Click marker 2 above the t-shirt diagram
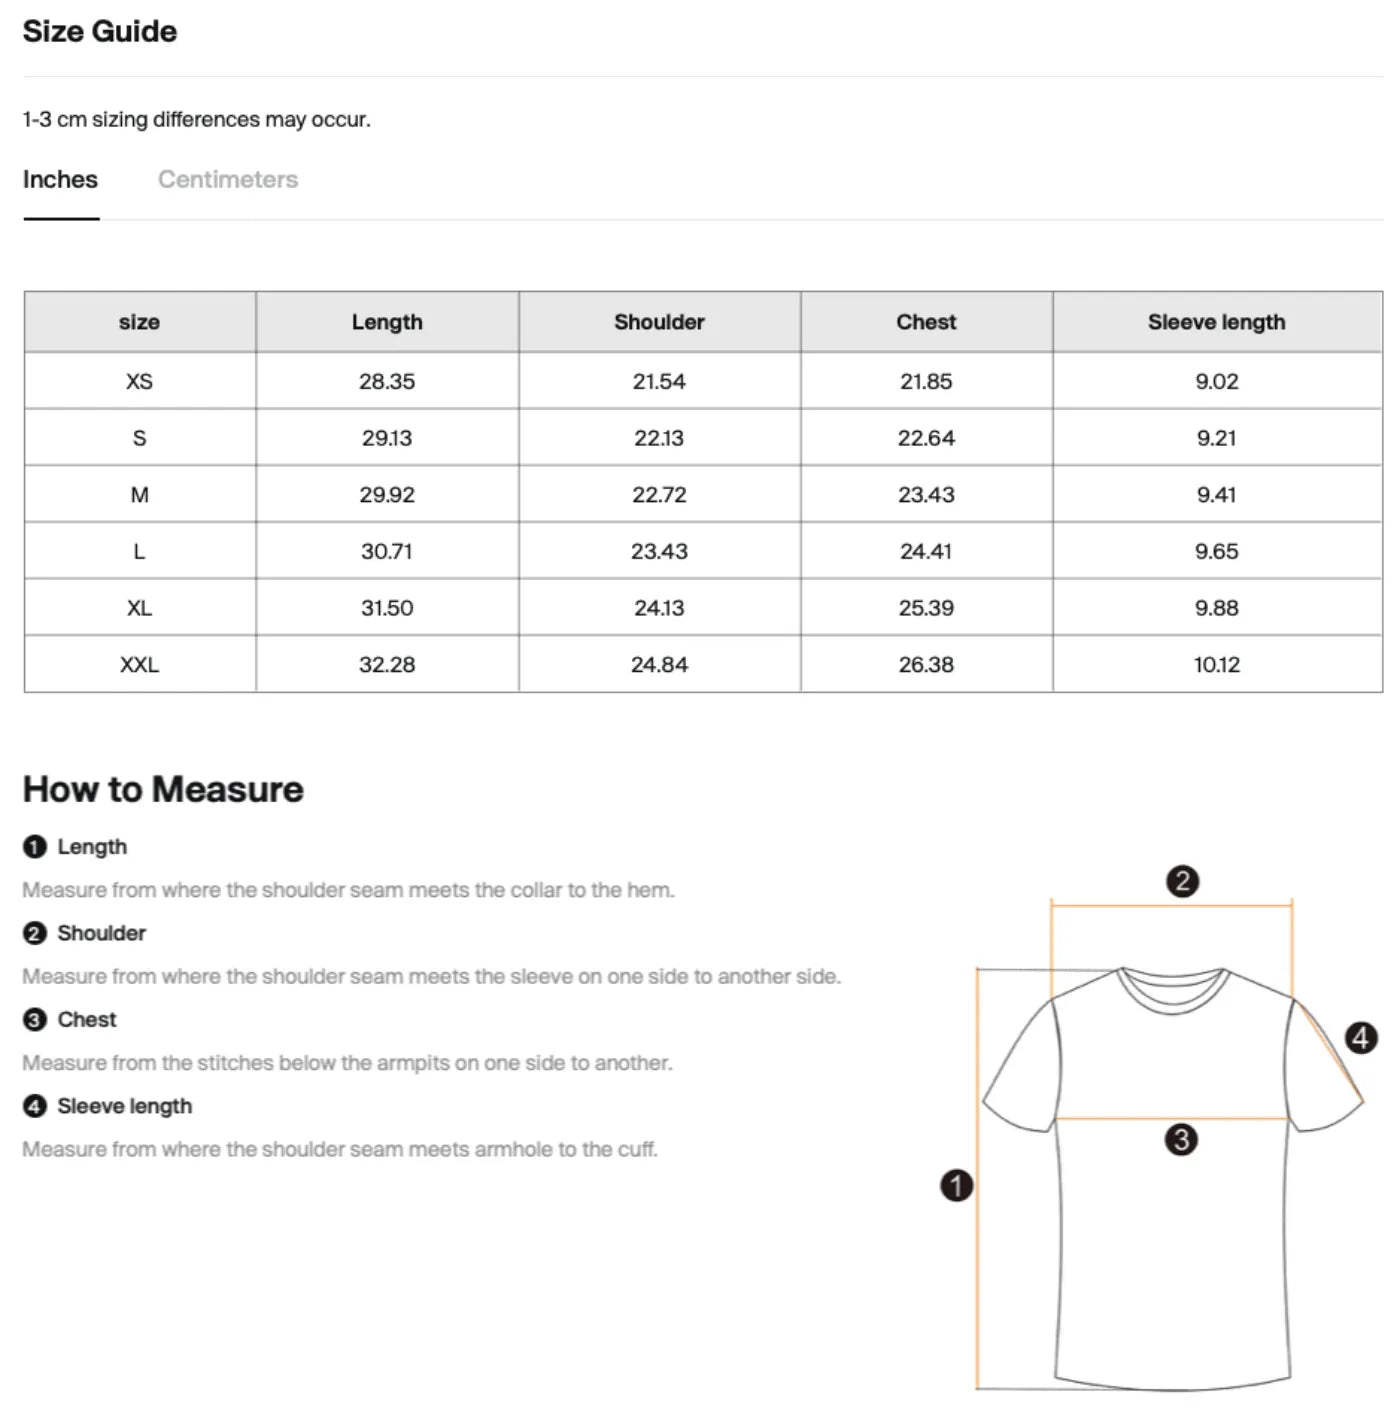Image resolution: width=1400 pixels, height=1407 pixels. click(x=1182, y=881)
